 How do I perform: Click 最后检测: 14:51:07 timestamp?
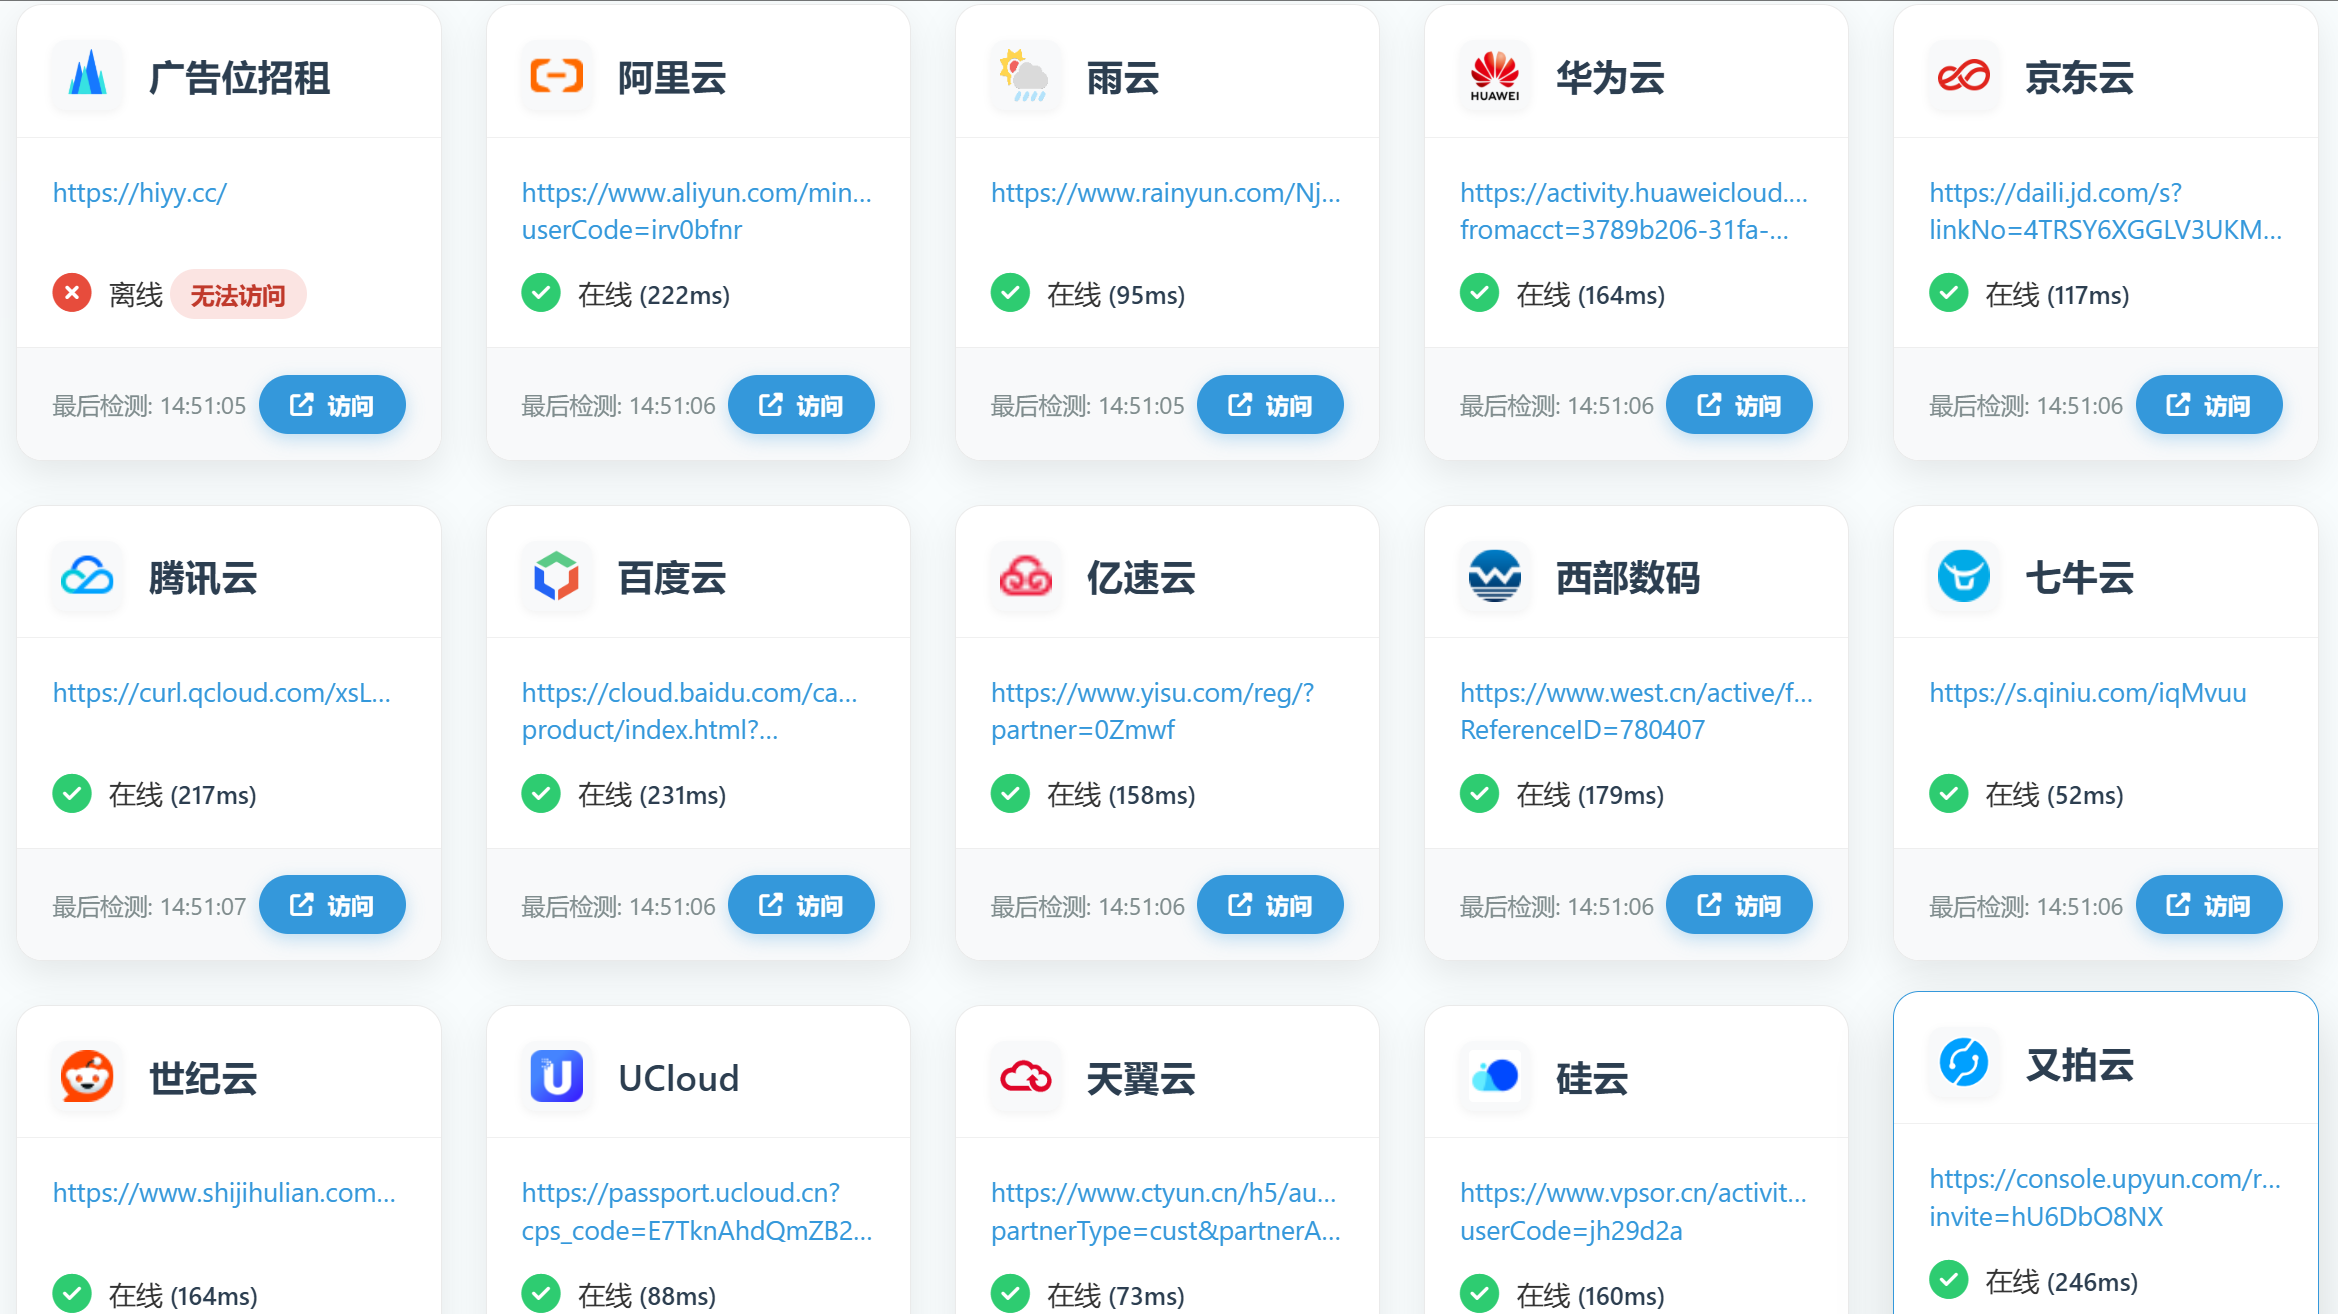[149, 906]
